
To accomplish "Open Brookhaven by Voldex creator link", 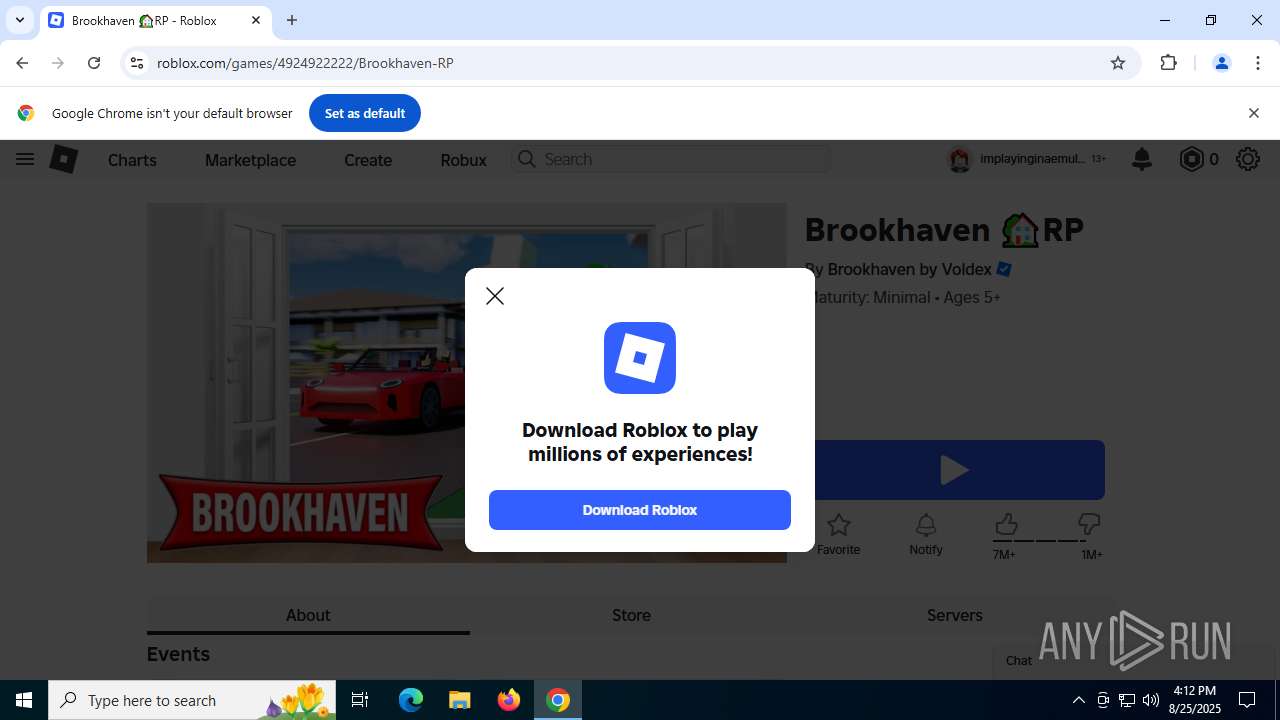I will pyautogui.click(x=909, y=269).
